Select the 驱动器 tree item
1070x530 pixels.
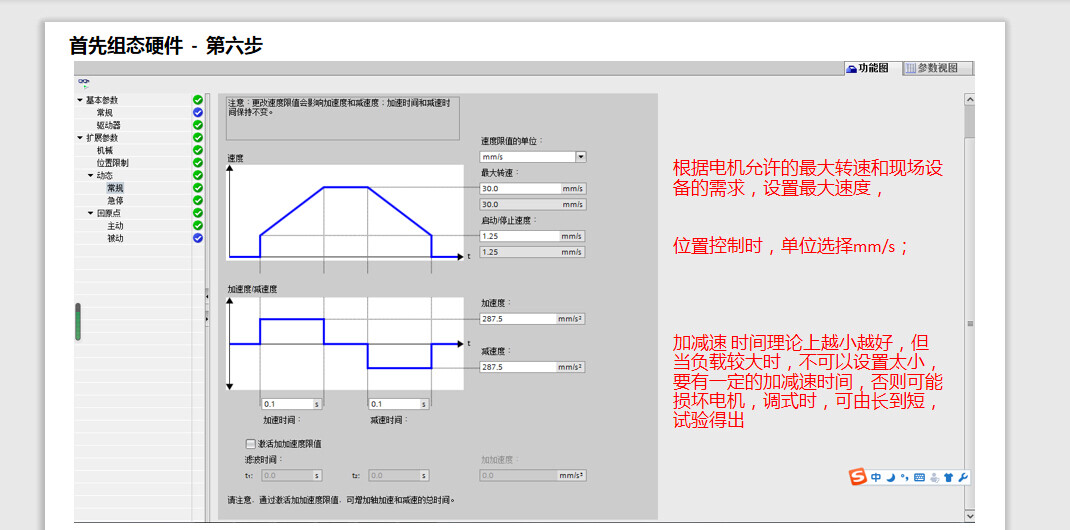click(109, 125)
